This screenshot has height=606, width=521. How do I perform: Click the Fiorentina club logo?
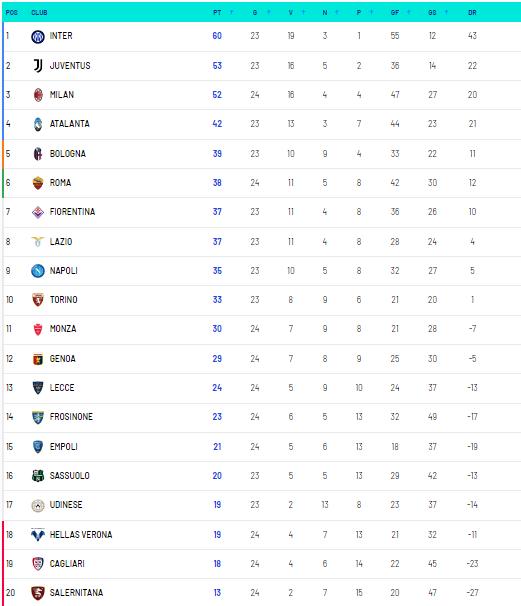click(37, 212)
